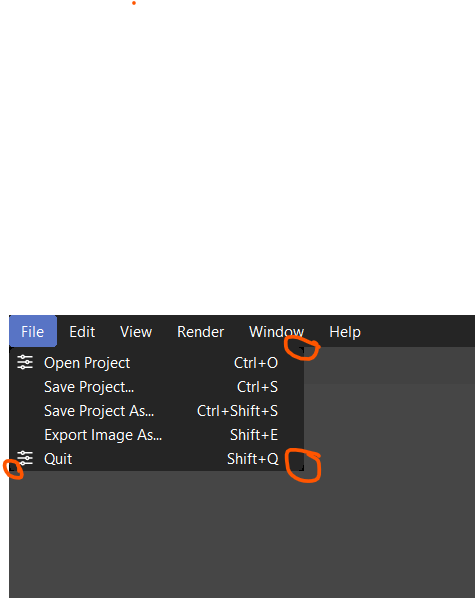Viewport: 475px width, 598px height.
Task: Open the Edit menu
Action: [82, 331]
